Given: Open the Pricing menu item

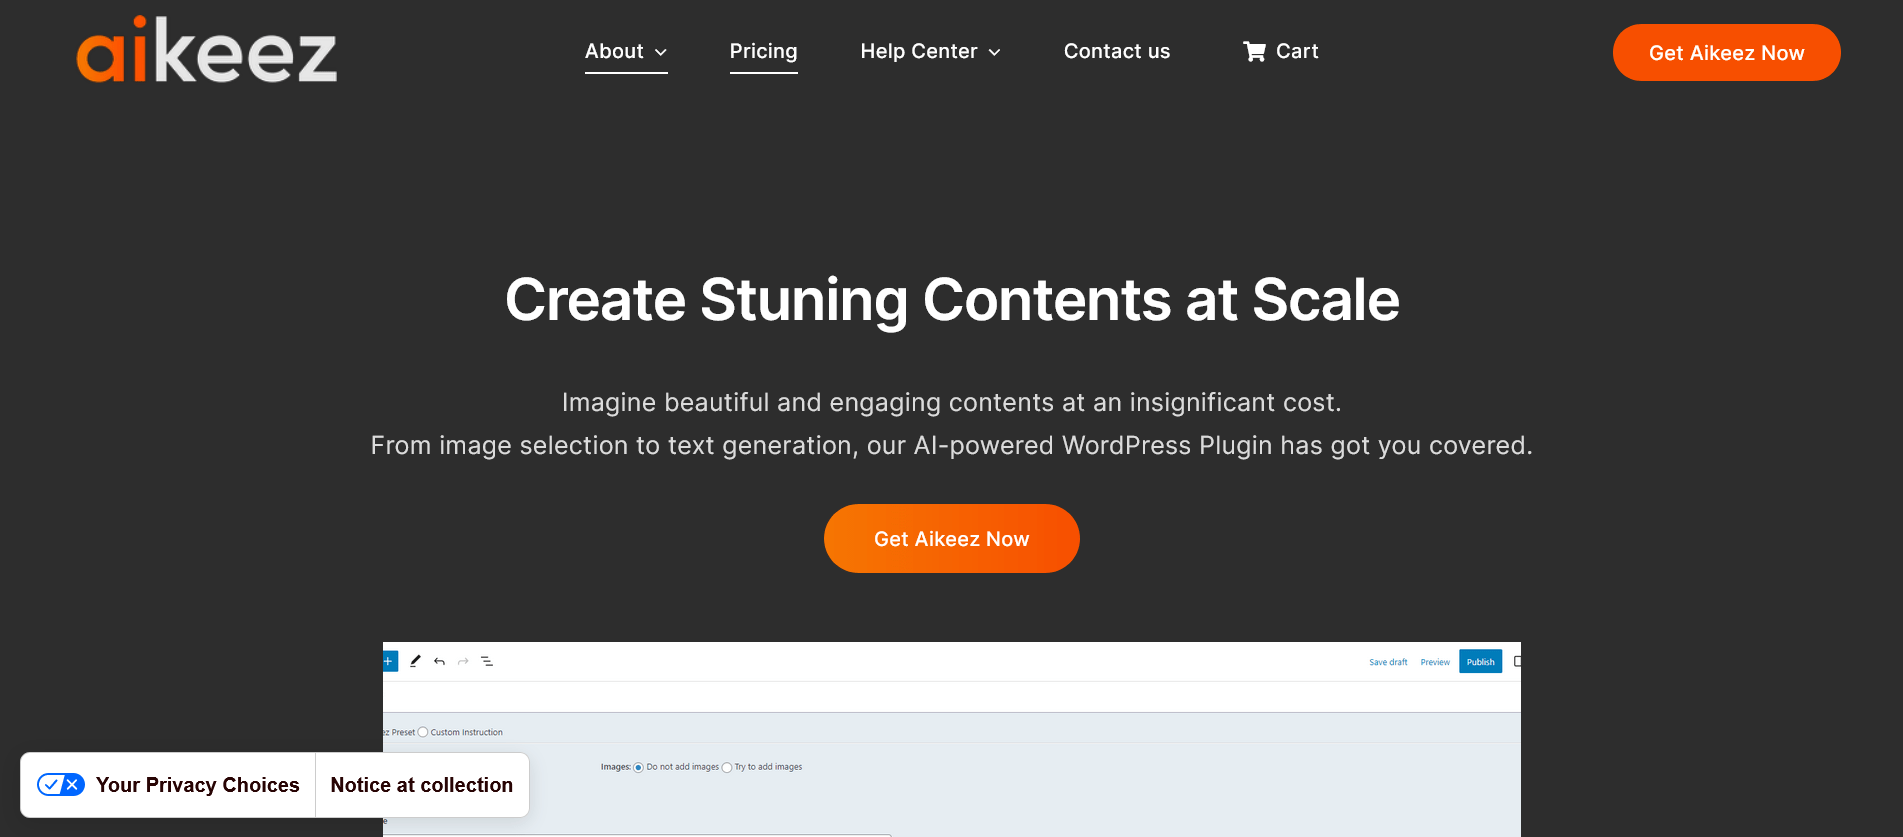Looking at the screenshot, I should click(763, 51).
